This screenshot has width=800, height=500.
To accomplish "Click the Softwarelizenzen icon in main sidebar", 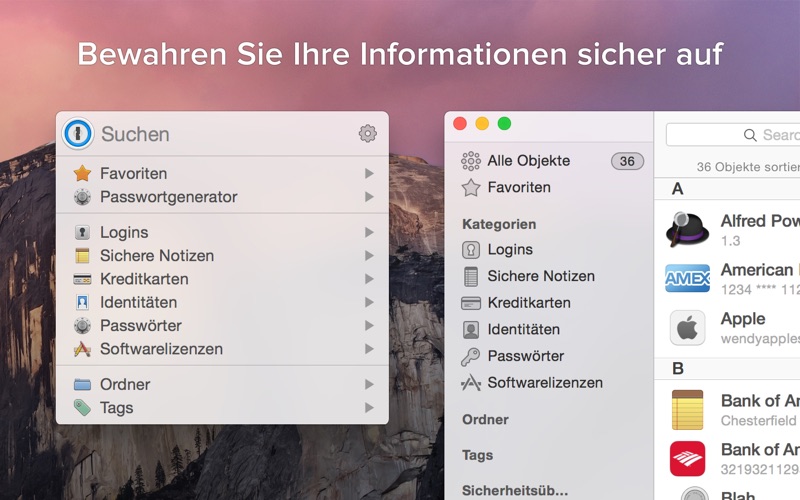I will pos(471,383).
